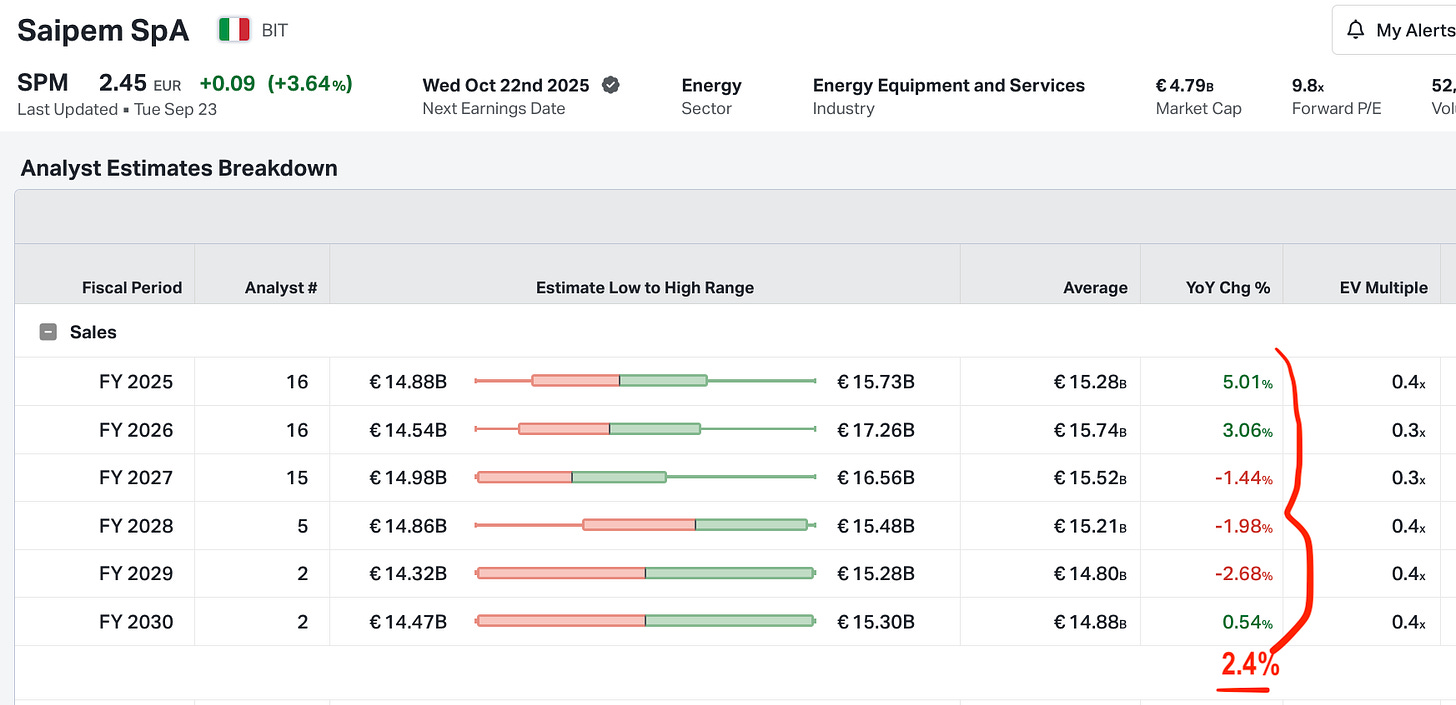Click the verified checkmark beside earnings date
Viewport: 1456px width, 705px height.
click(611, 85)
